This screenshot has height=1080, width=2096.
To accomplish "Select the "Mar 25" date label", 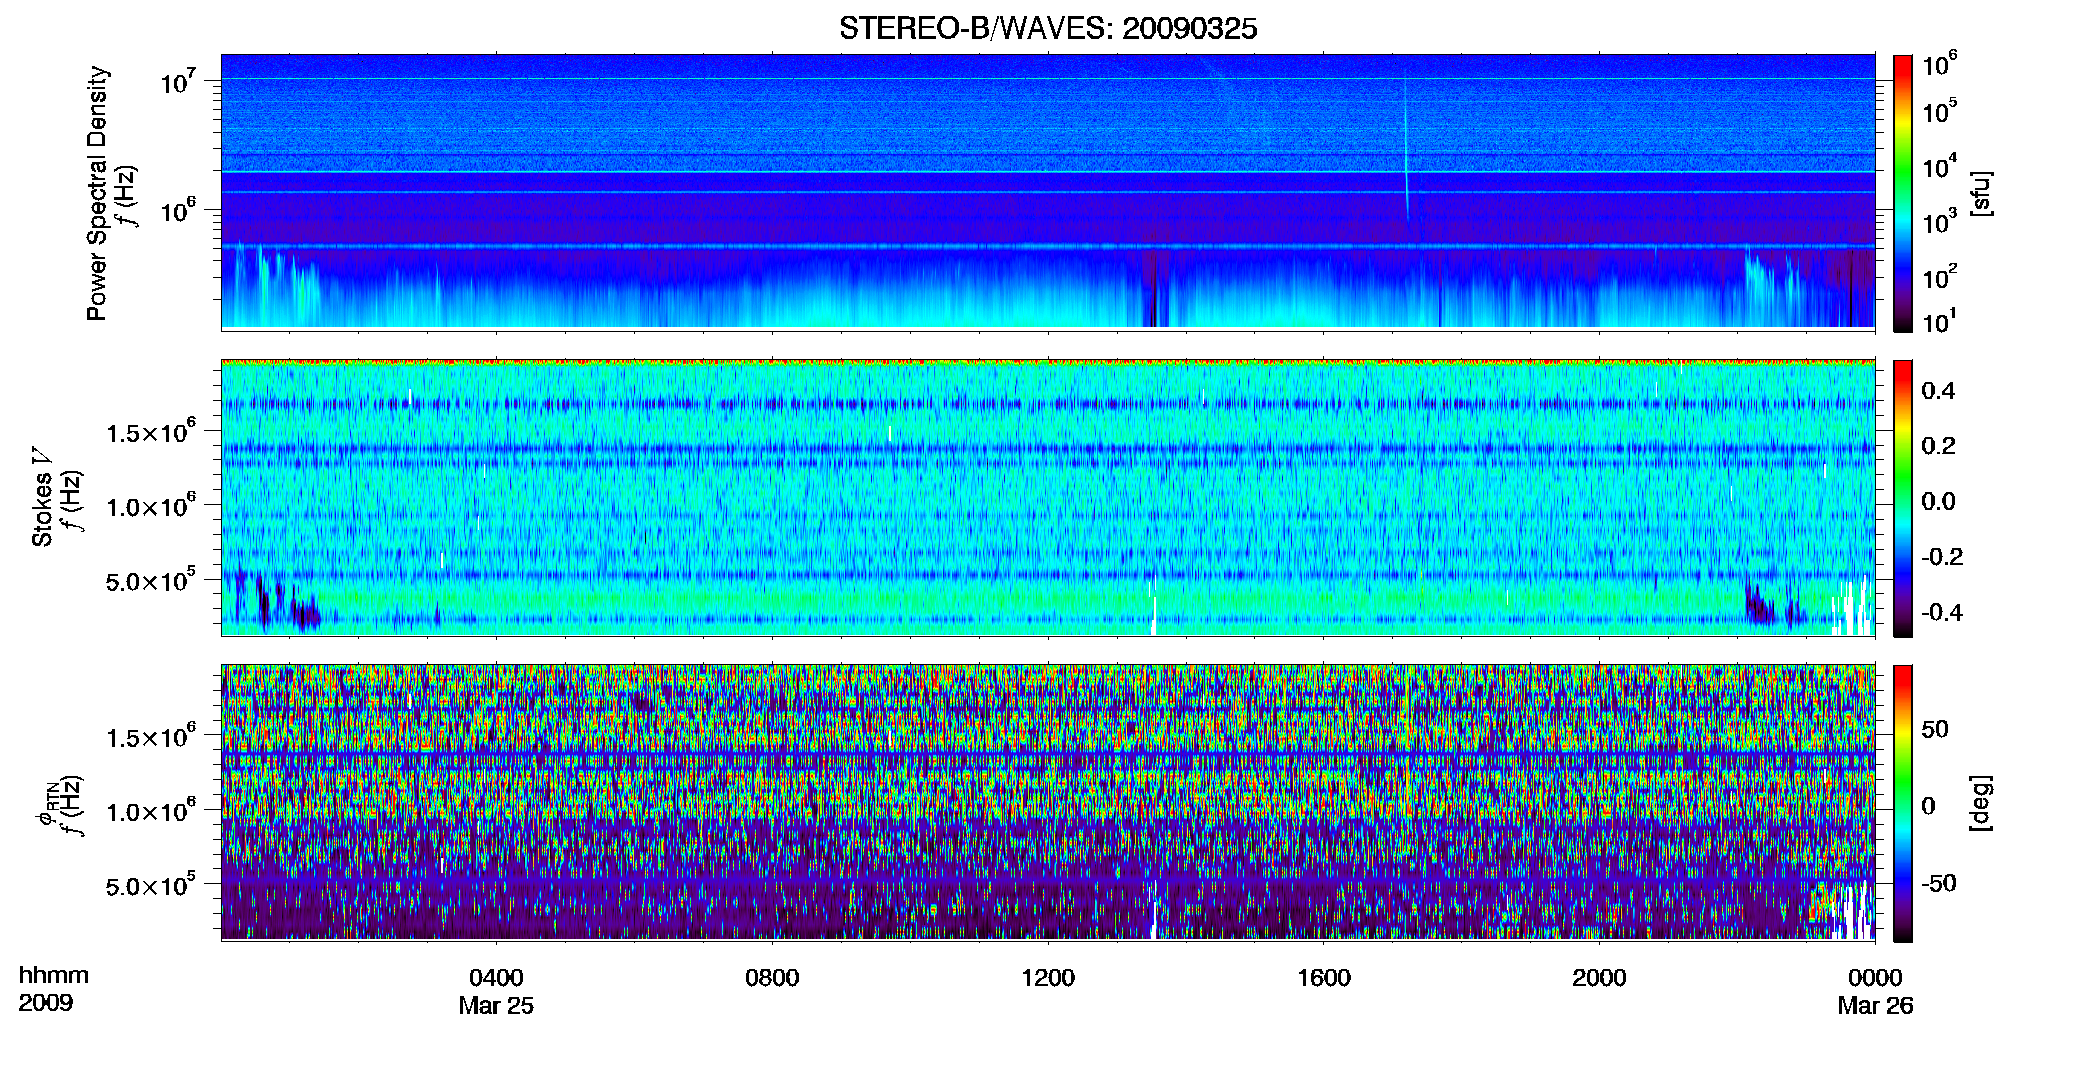I will click(x=496, y=1006).
